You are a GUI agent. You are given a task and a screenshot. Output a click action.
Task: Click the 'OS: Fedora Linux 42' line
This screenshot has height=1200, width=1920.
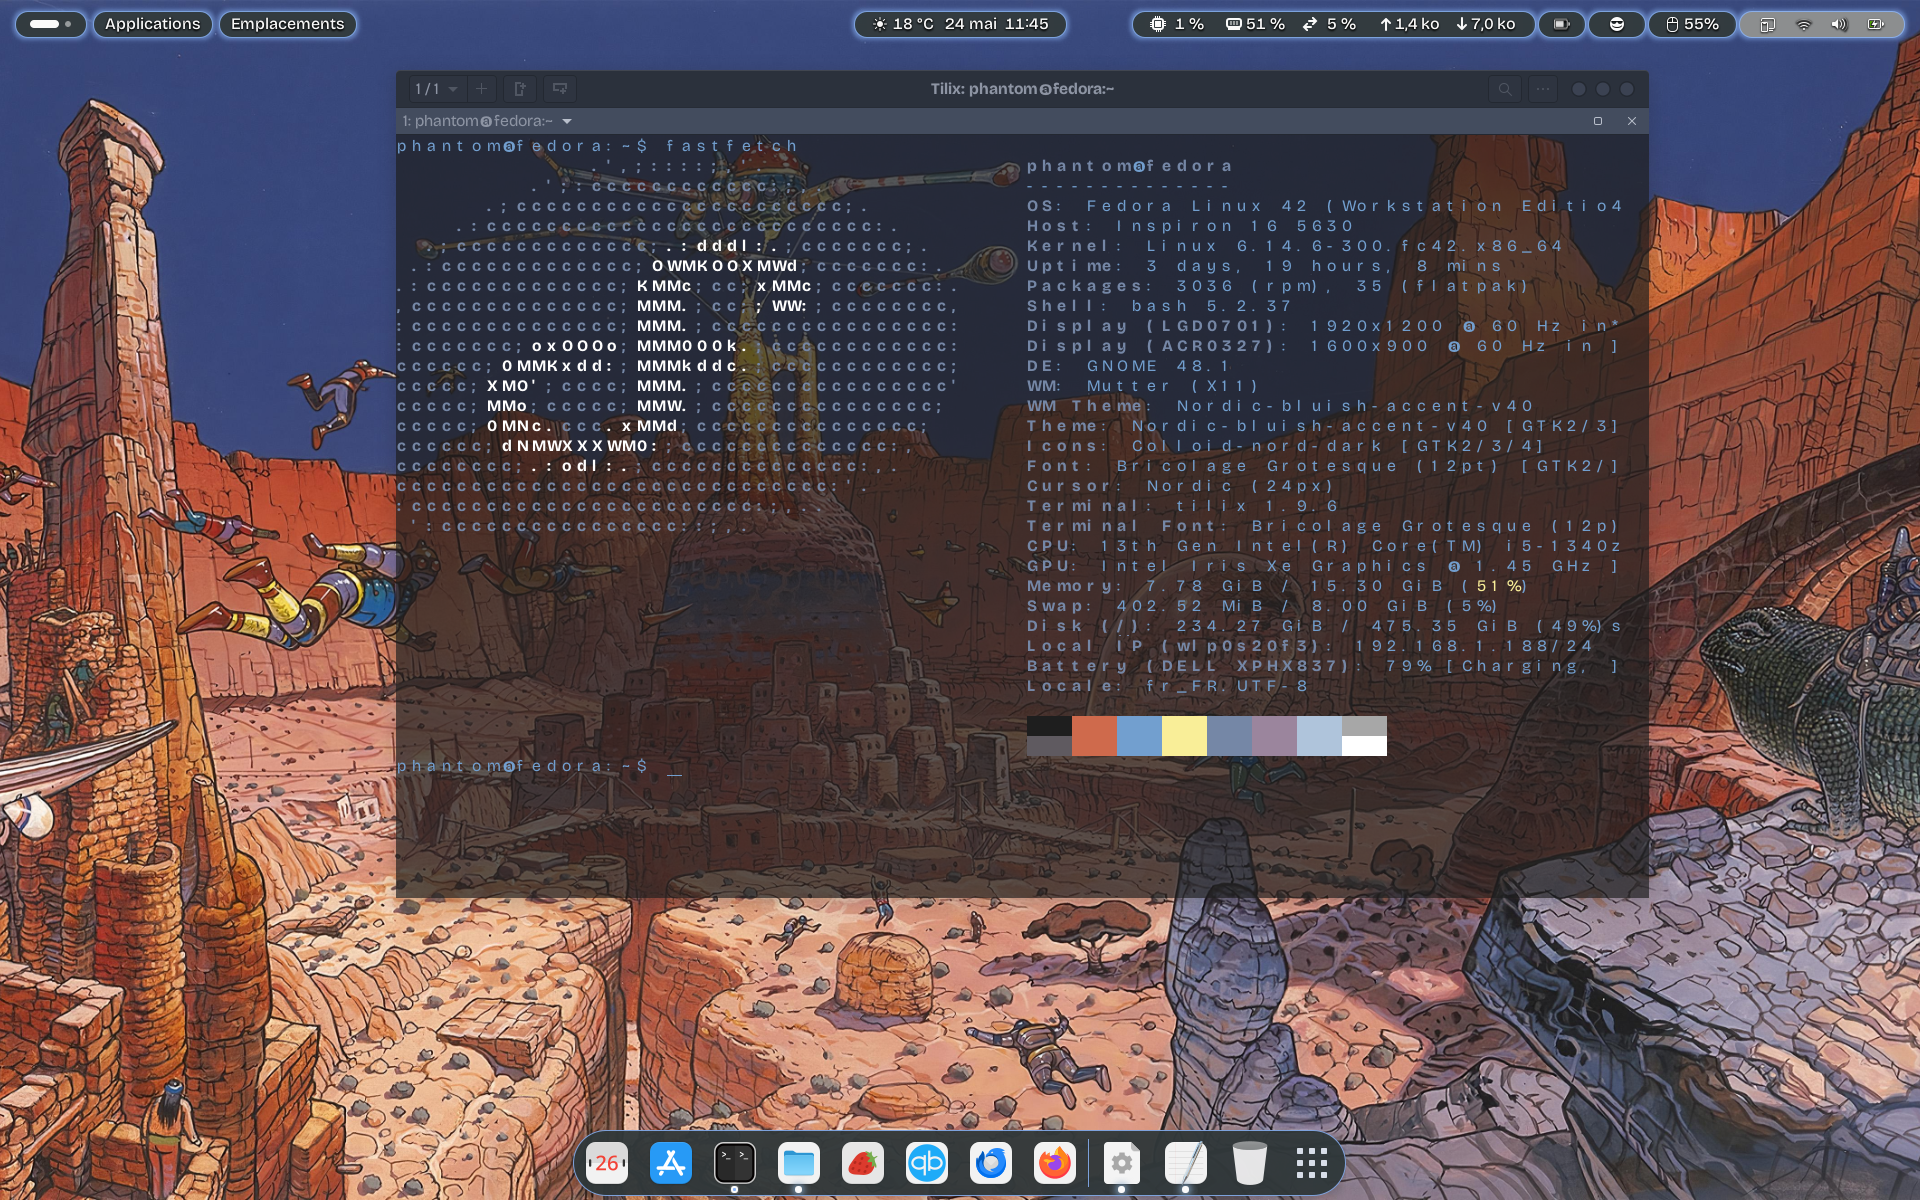[1326, 206]
